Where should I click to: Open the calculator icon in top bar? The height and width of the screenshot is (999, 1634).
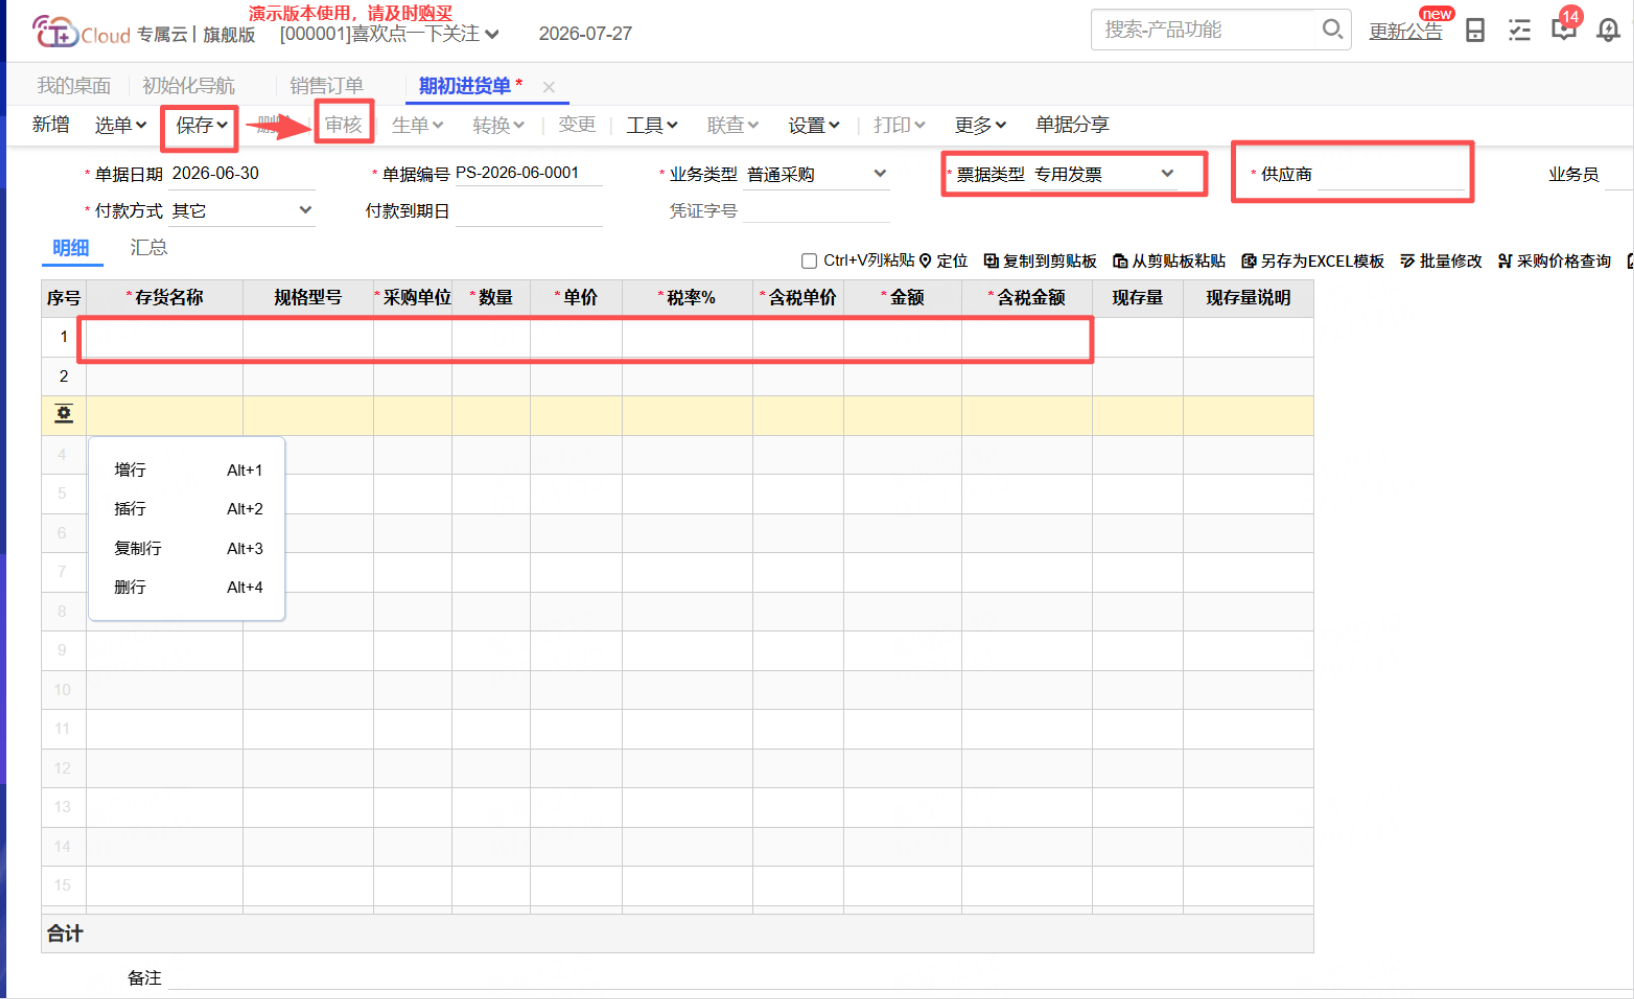tap(1475, 30)
